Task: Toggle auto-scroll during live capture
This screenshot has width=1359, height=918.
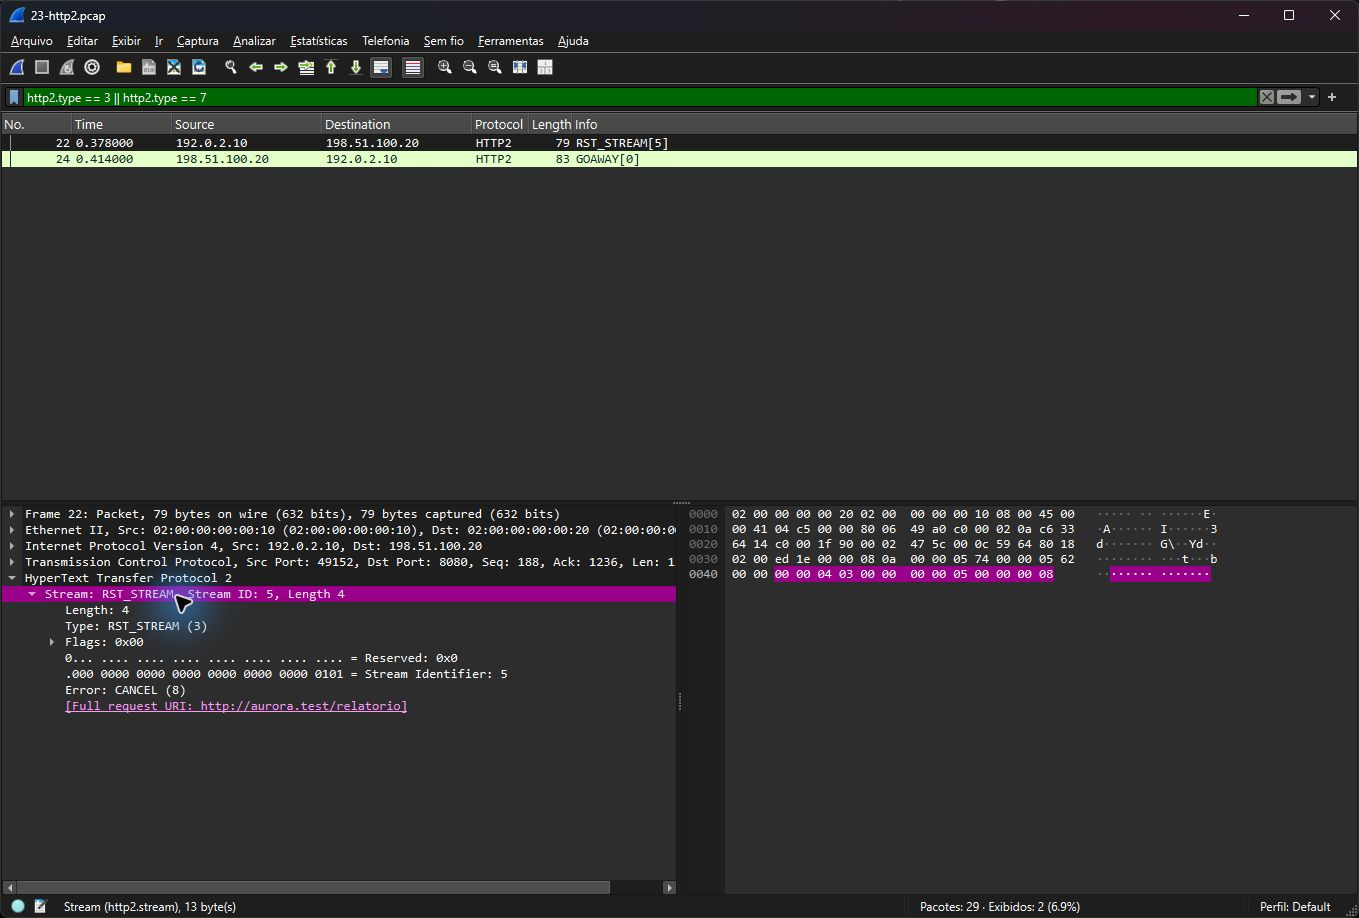Action: click(381, 67)
